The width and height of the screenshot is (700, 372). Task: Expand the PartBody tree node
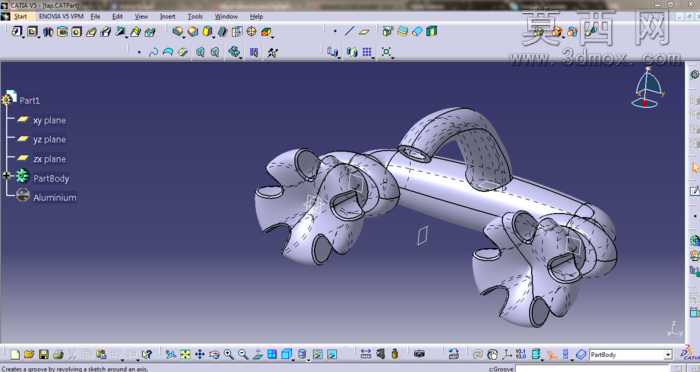tap(6, 176)
